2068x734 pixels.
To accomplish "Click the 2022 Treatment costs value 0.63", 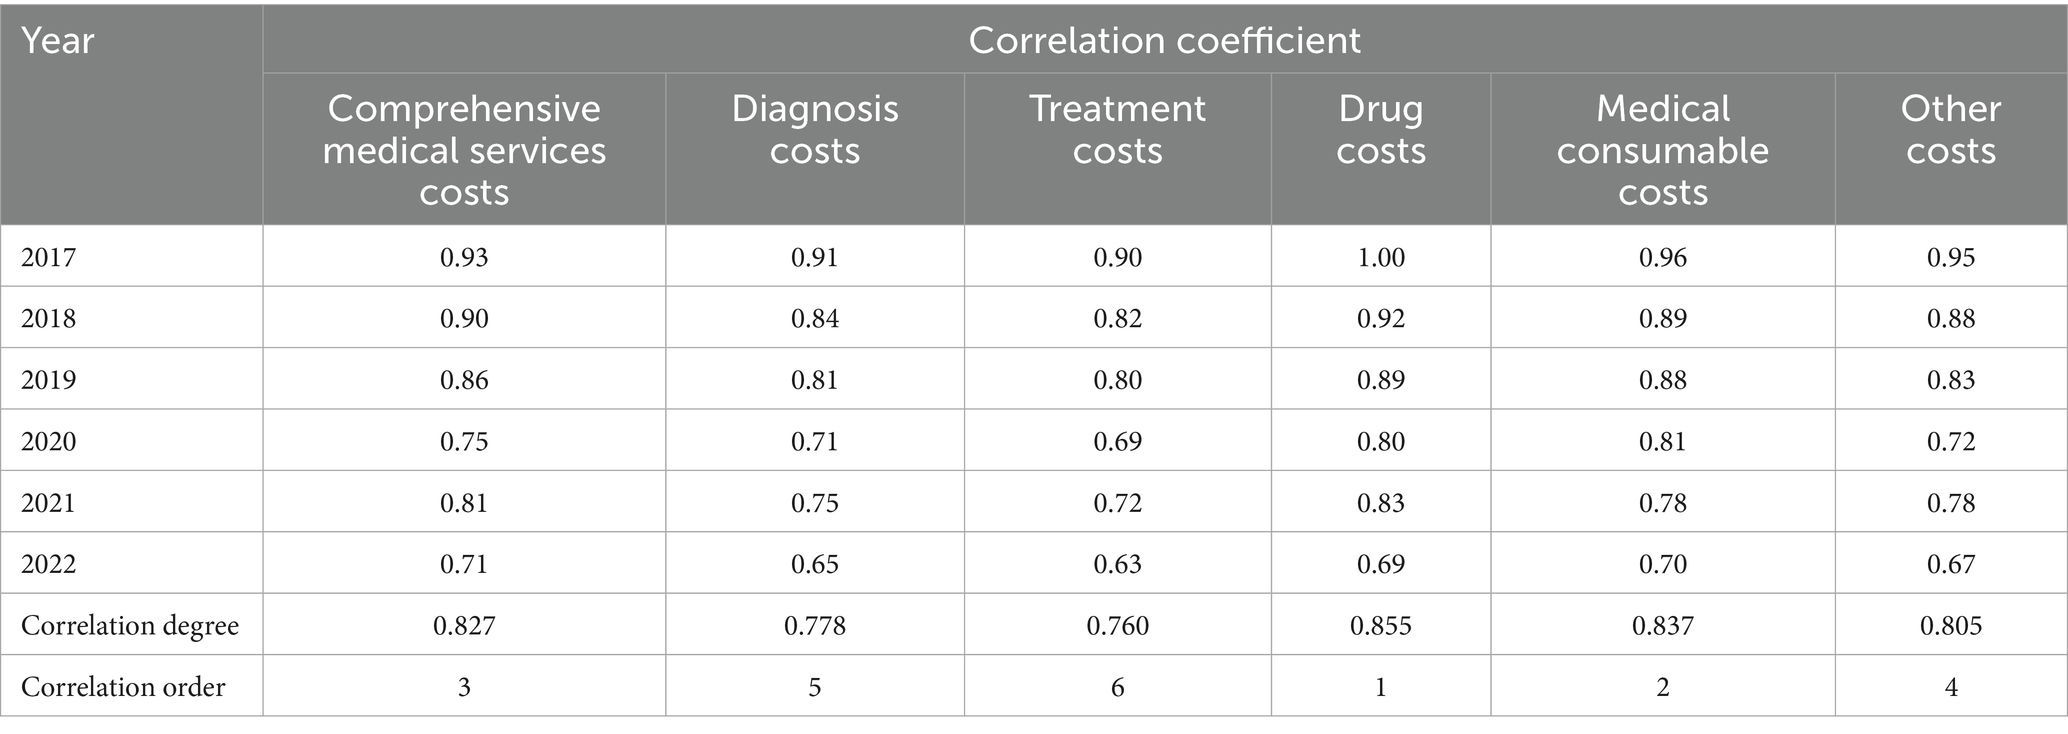I will pyautogui.click(x=1117, y=564).
